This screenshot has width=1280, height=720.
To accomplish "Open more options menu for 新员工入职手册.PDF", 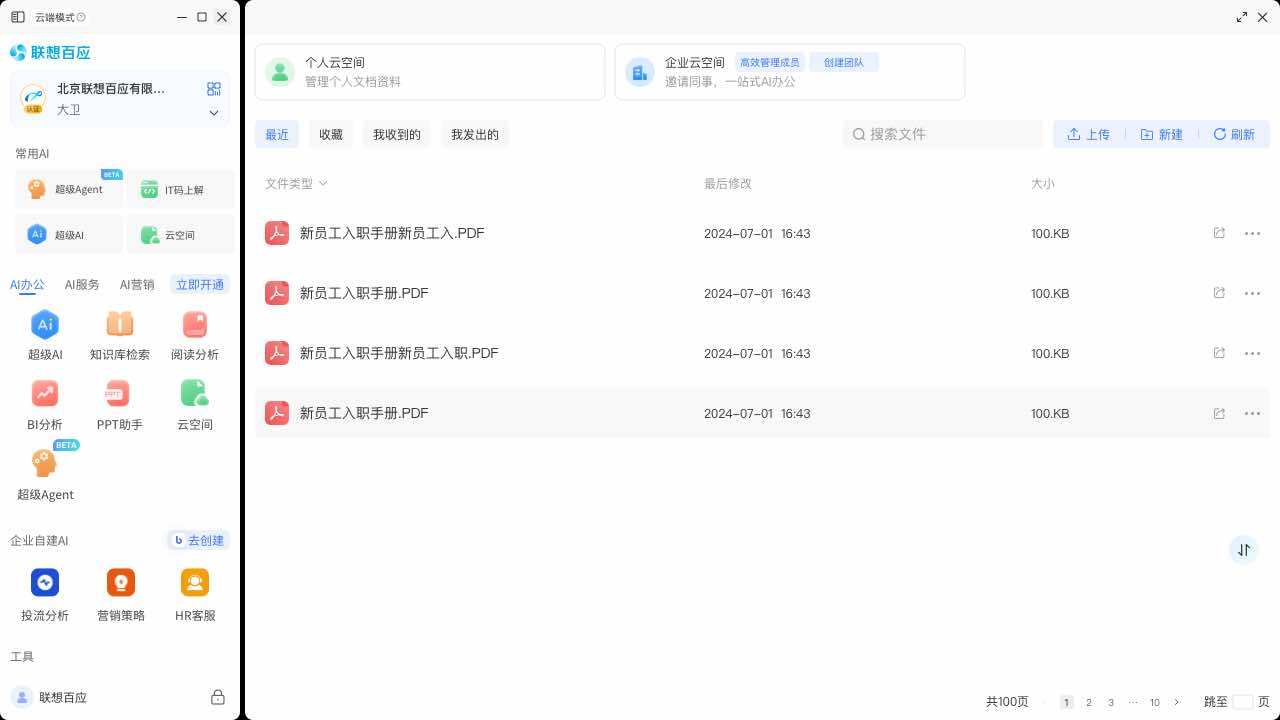I will click(1252, 293).
